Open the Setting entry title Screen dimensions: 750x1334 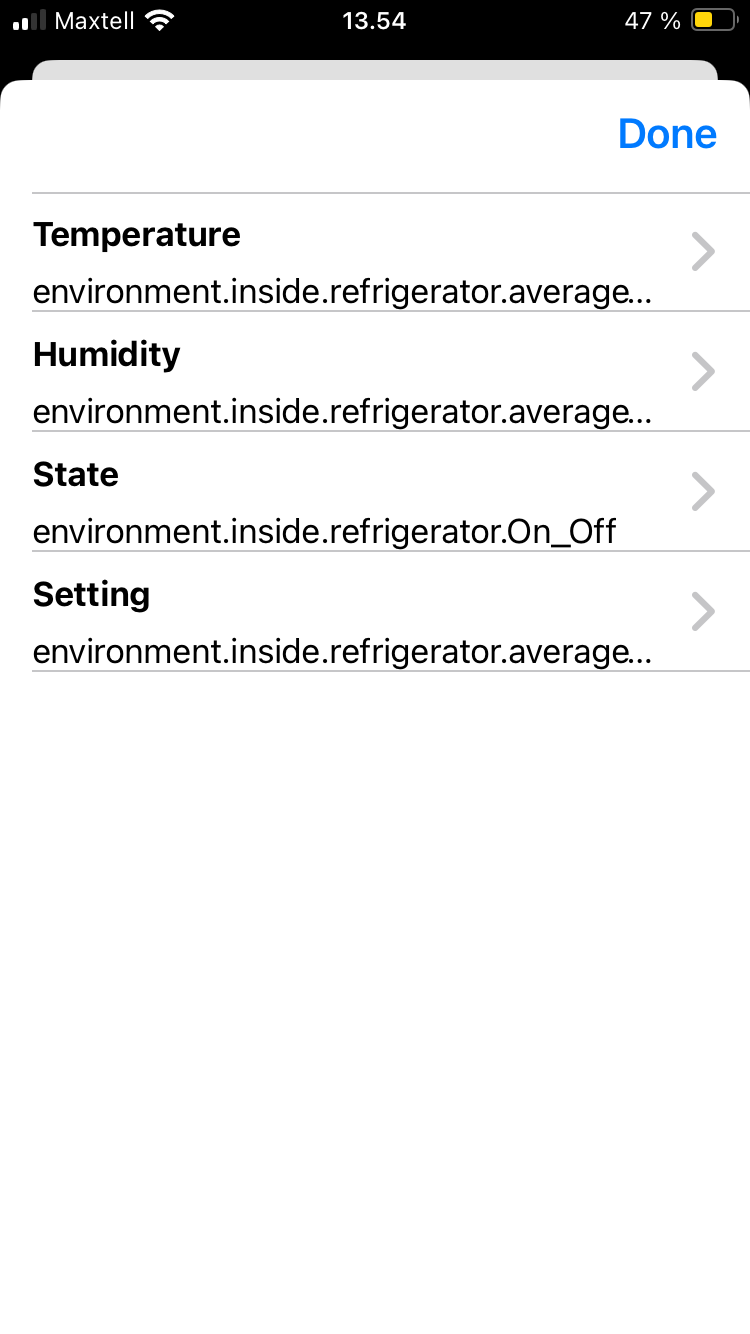click(92, 595)
